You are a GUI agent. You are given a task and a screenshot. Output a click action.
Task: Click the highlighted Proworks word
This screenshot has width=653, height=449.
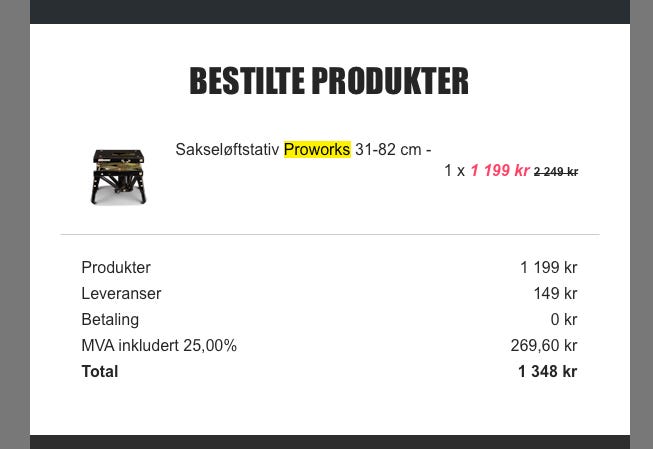pyautogui.click(x=317, y=150)
